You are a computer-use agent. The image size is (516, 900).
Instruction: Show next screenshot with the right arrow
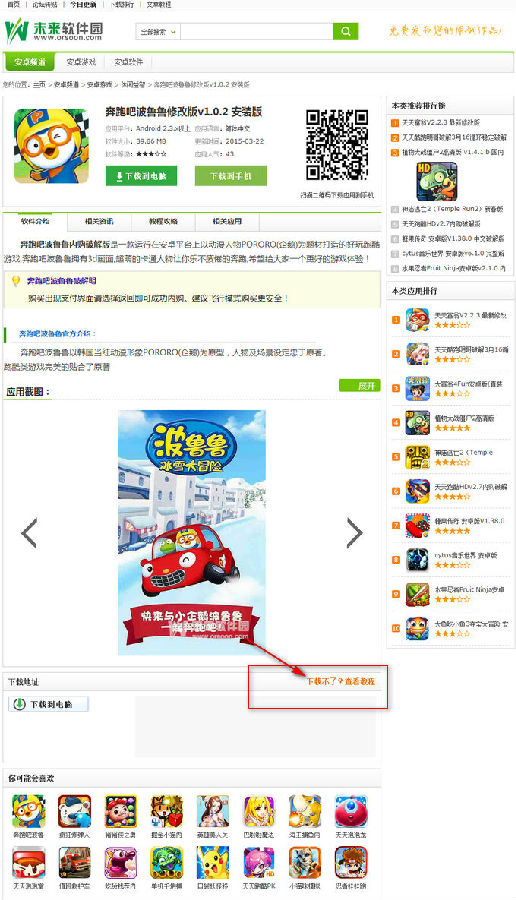point(355,533)
